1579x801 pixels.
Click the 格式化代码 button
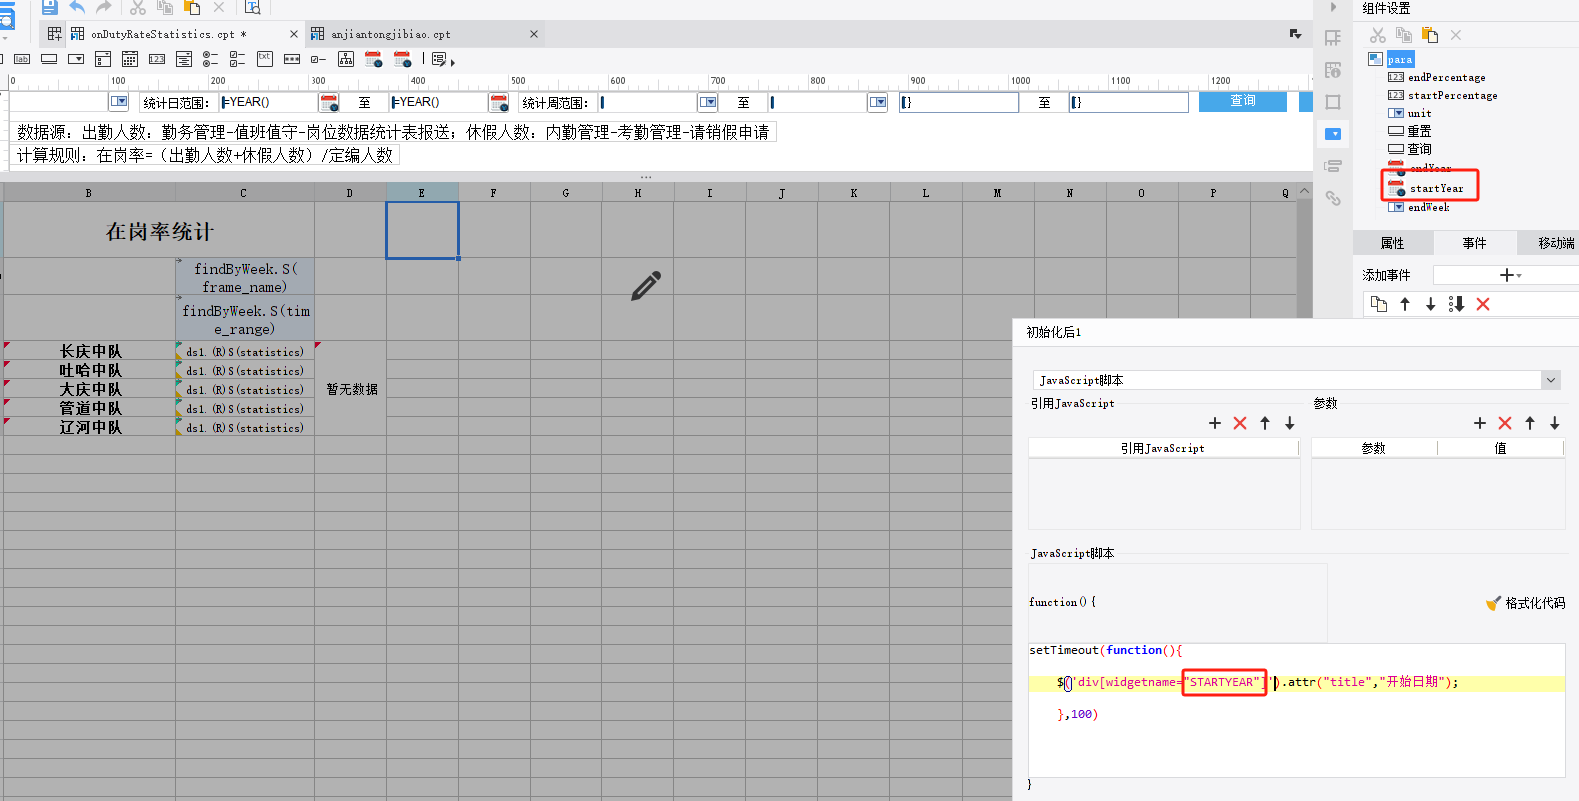pos(1525,603)
